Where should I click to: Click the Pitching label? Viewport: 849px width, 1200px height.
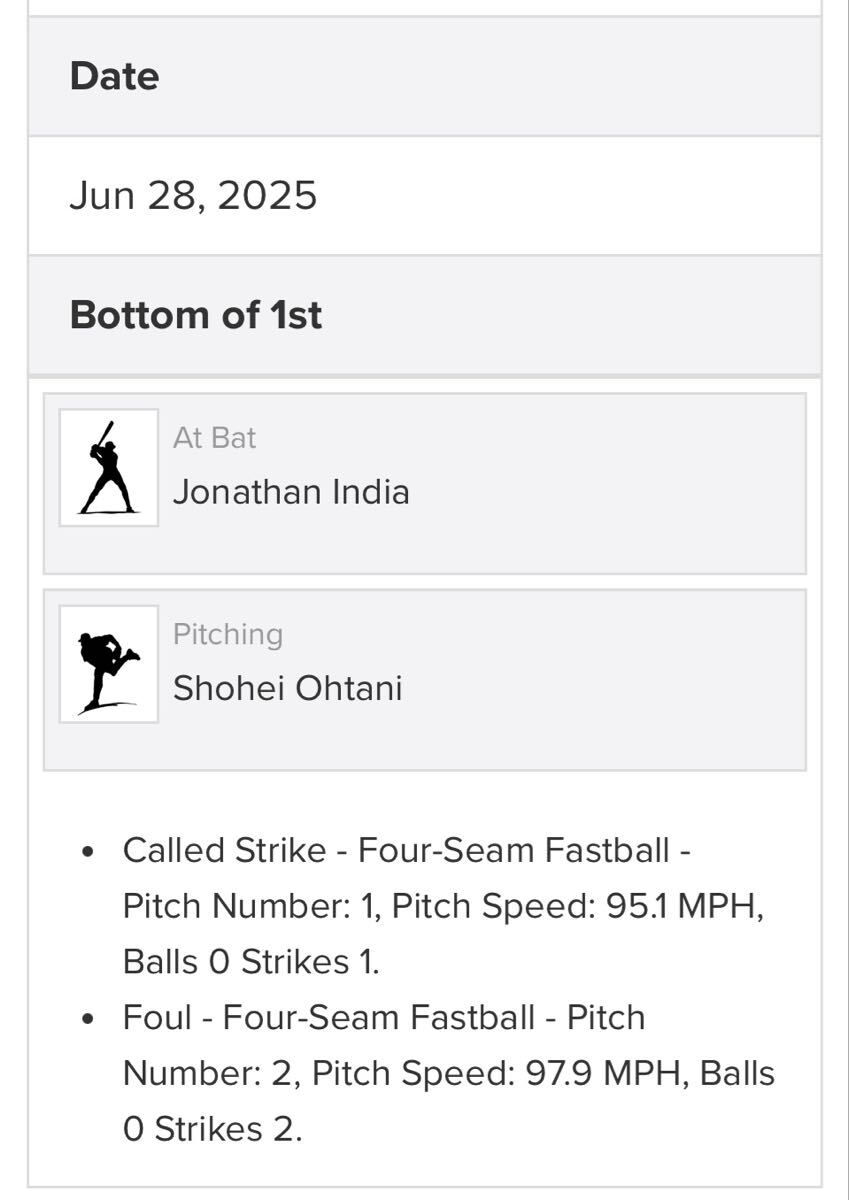(x=228, y=634)
